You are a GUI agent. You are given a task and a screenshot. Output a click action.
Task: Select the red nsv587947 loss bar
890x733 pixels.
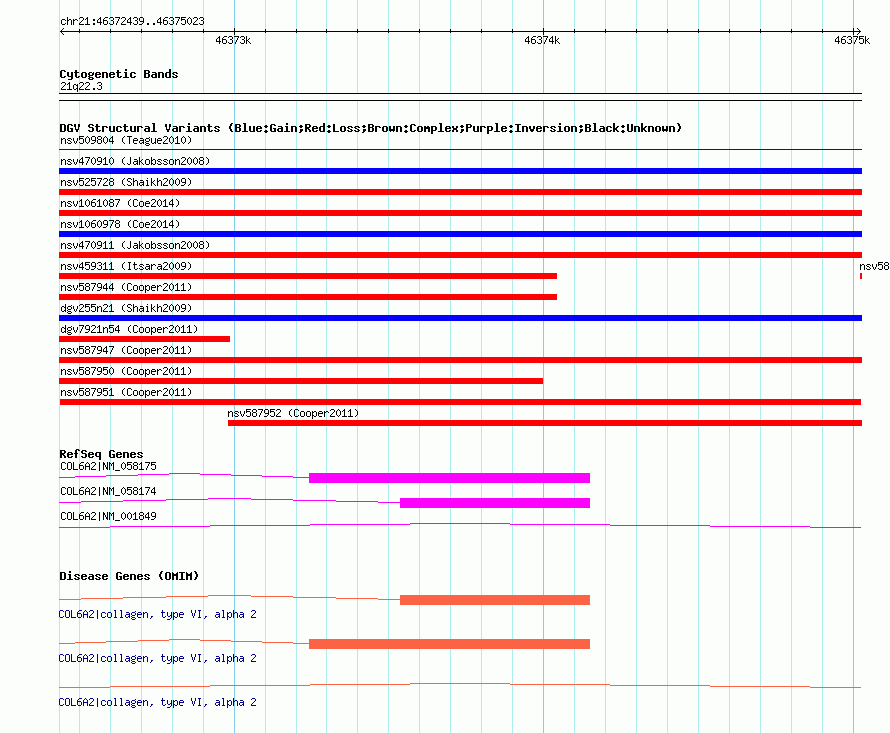click(x=460, y=360)
